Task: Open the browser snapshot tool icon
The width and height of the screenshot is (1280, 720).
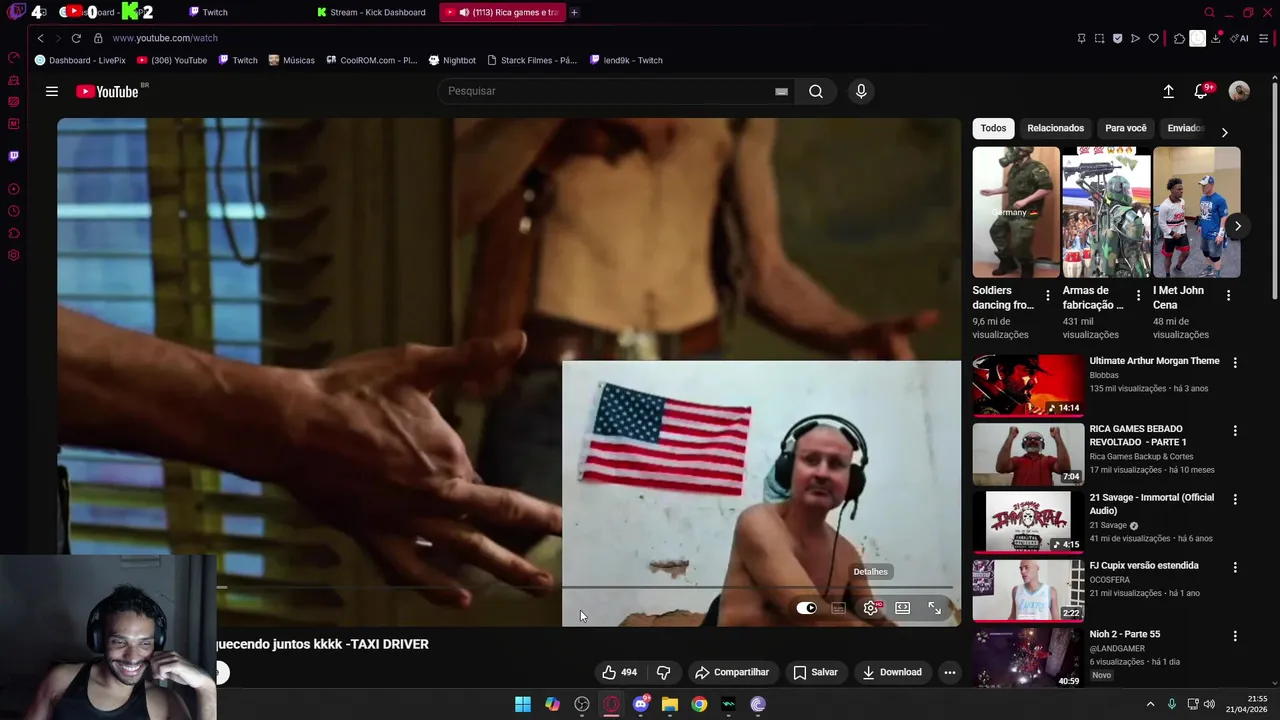Action: click(1099, 38)
